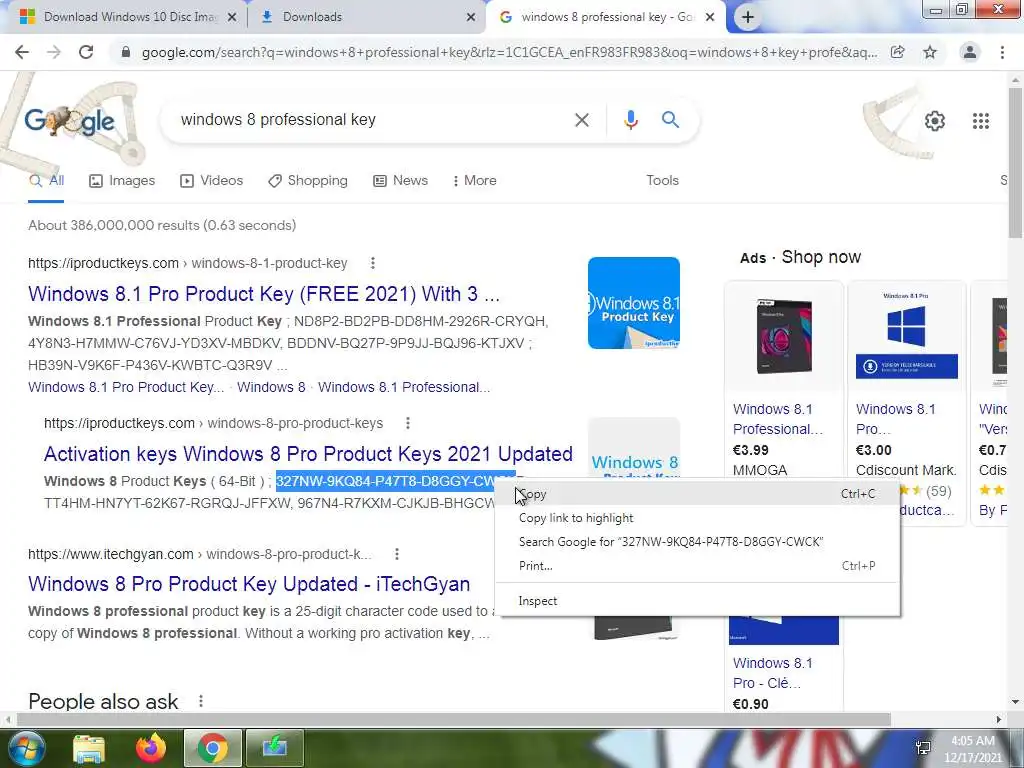The height and width of the screenshot is (768, 1024).
Task: Click the search query input field
Action: 372,120
